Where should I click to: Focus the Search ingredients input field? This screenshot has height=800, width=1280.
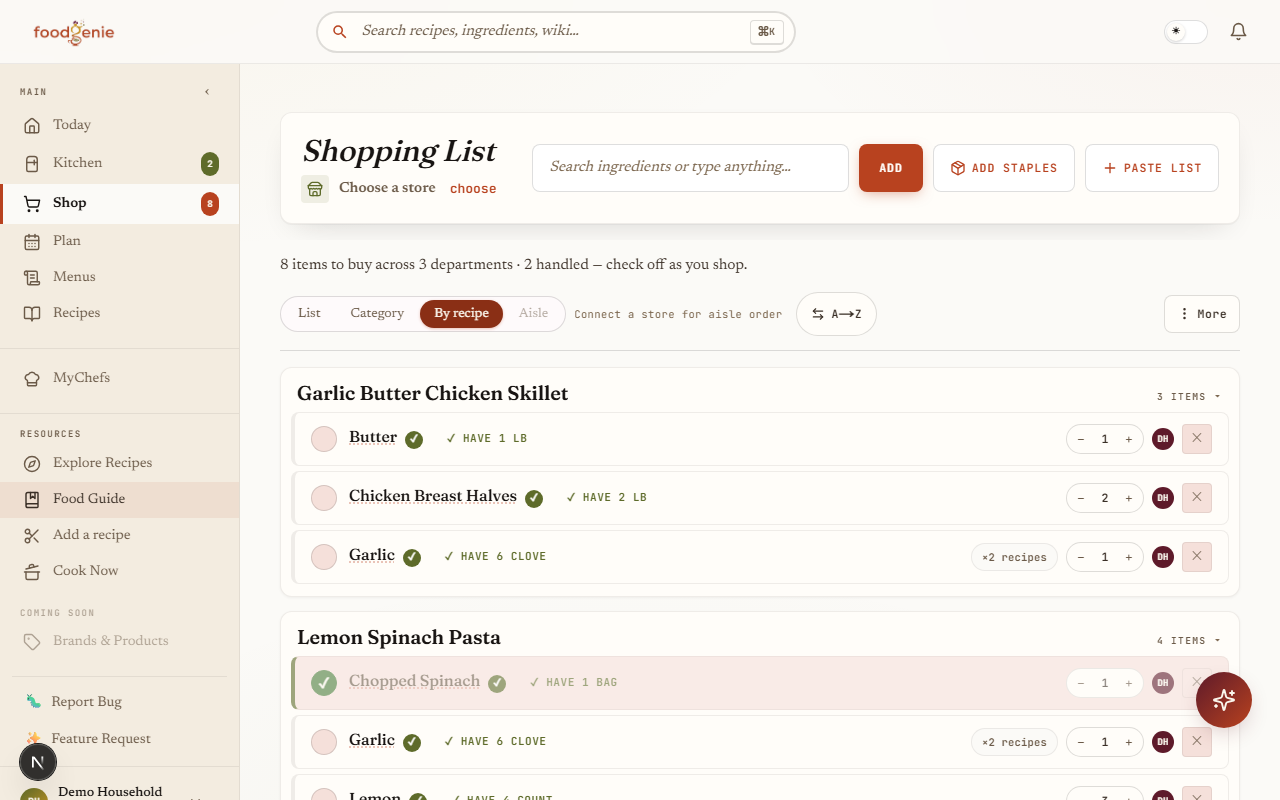point(690,168)
